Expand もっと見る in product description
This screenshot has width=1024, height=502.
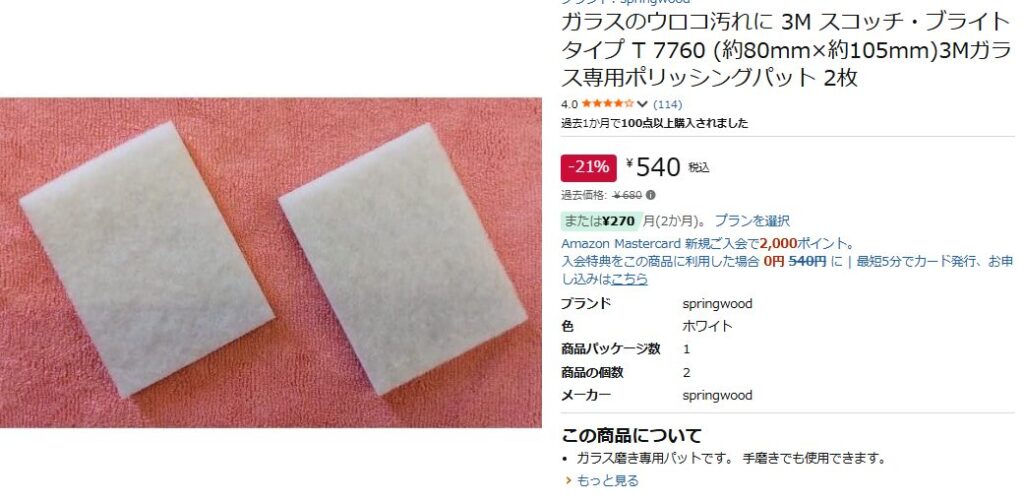607,481
